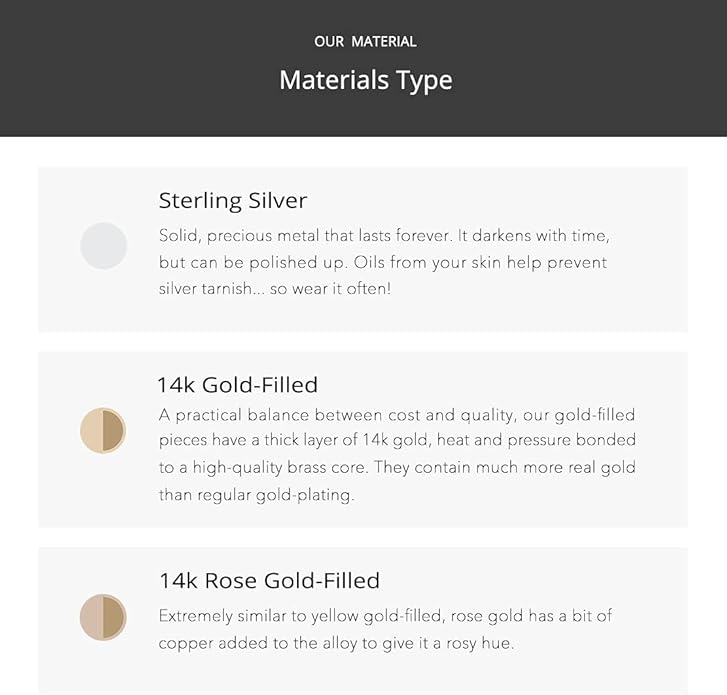
Task: Click text 'so wear it often!'
Action: click(331, 289)
